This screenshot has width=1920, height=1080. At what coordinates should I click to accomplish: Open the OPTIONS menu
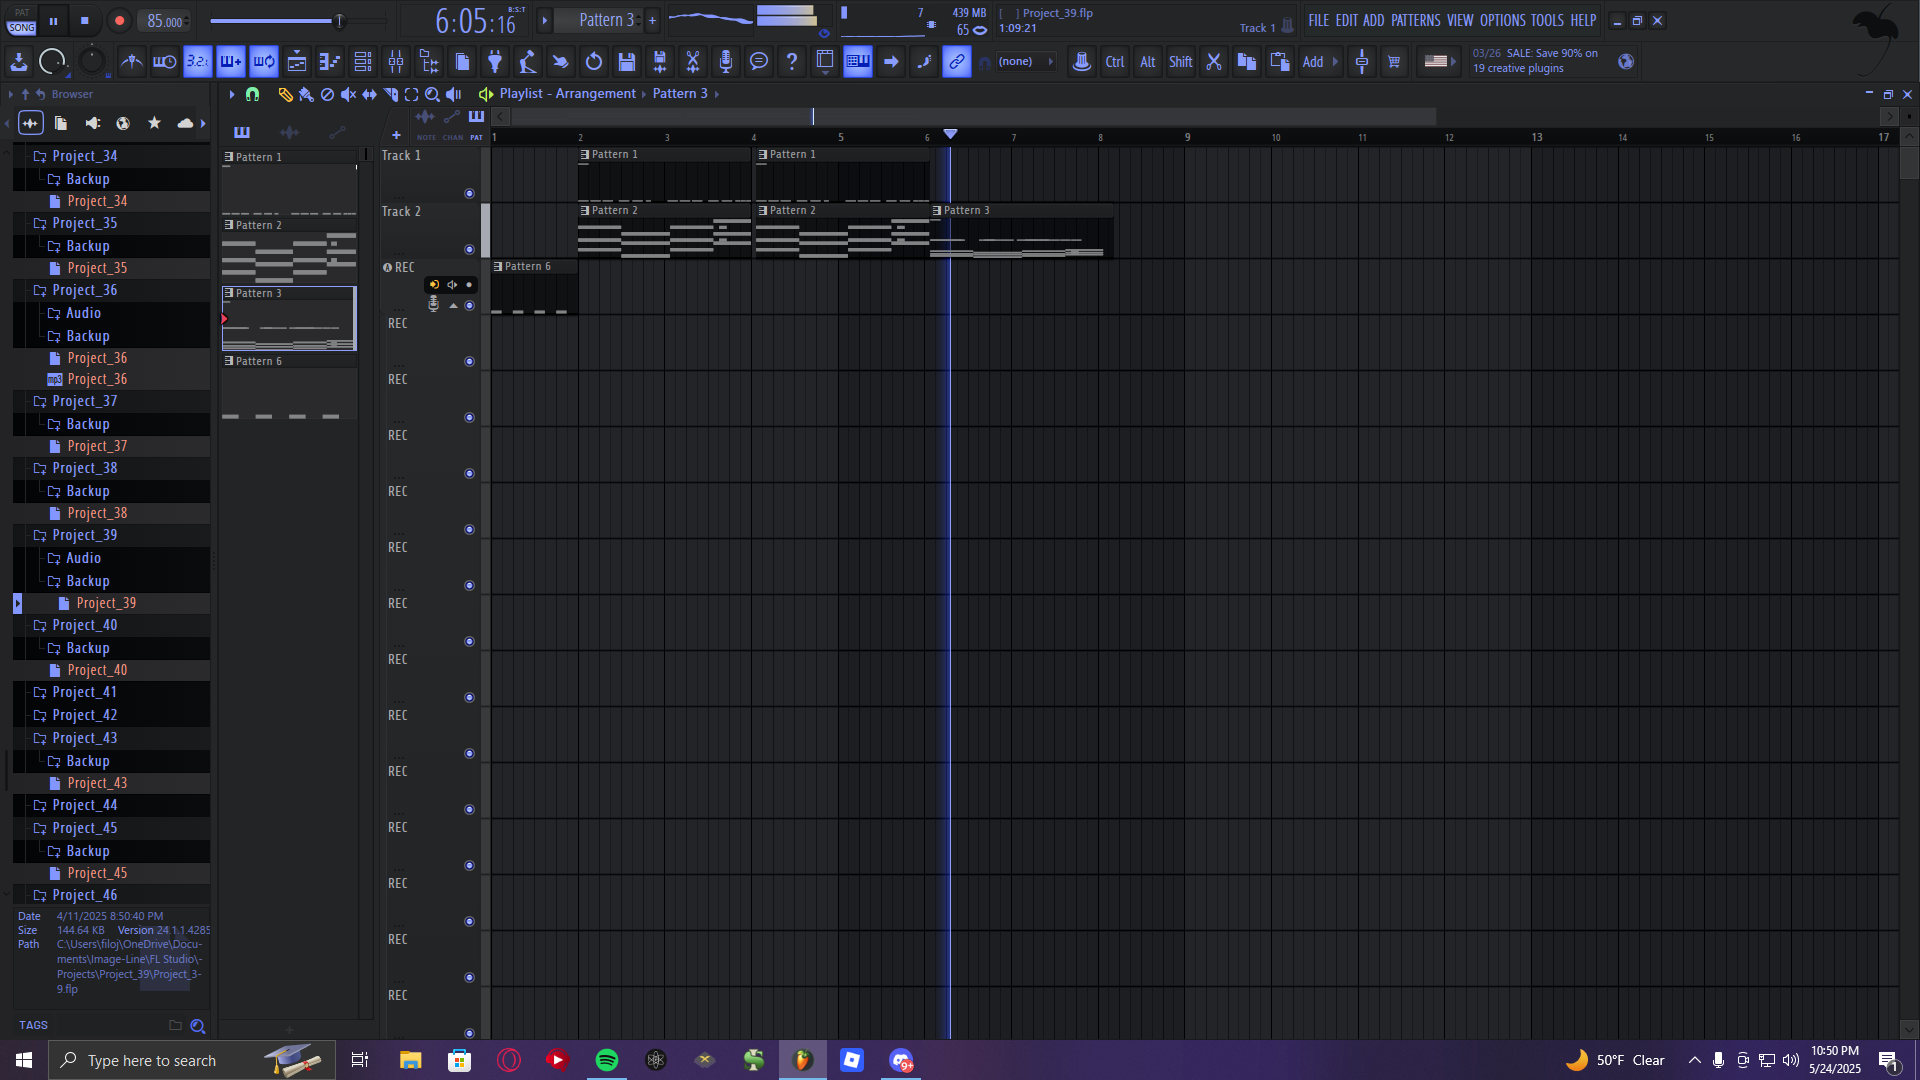[x=1502, y=20]
